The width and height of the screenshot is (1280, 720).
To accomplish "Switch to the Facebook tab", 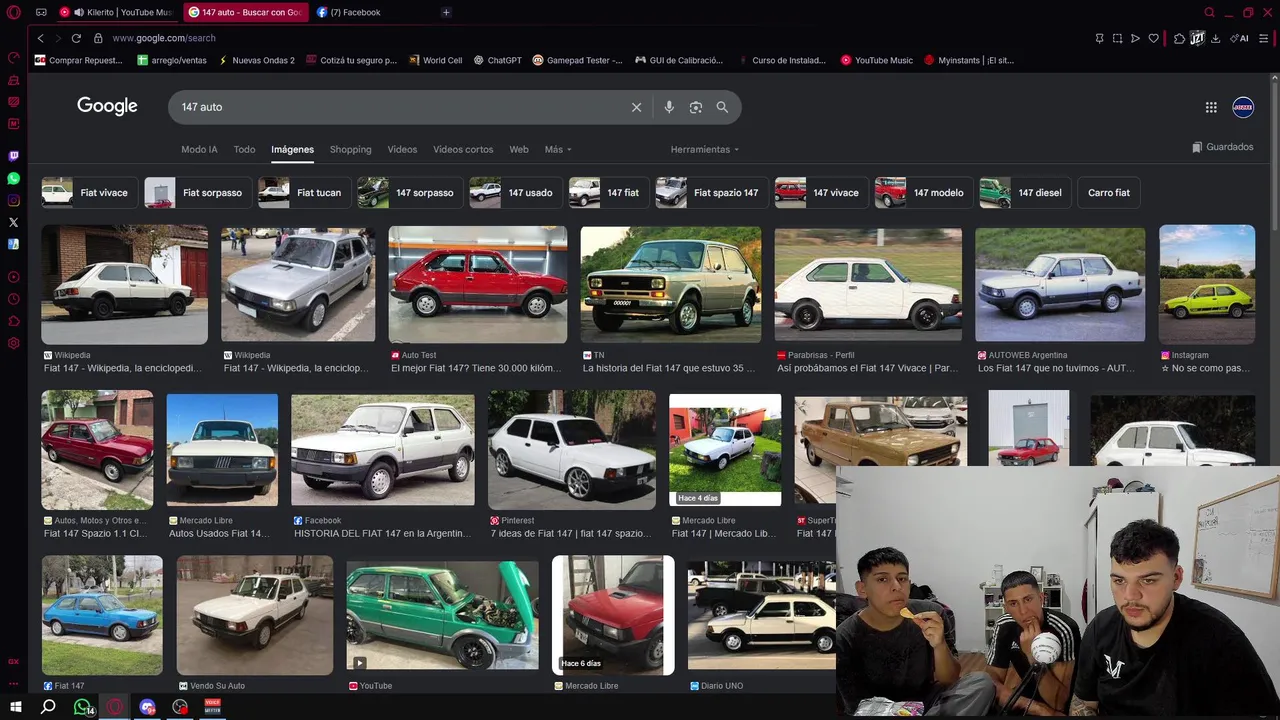I will point(355,12).
